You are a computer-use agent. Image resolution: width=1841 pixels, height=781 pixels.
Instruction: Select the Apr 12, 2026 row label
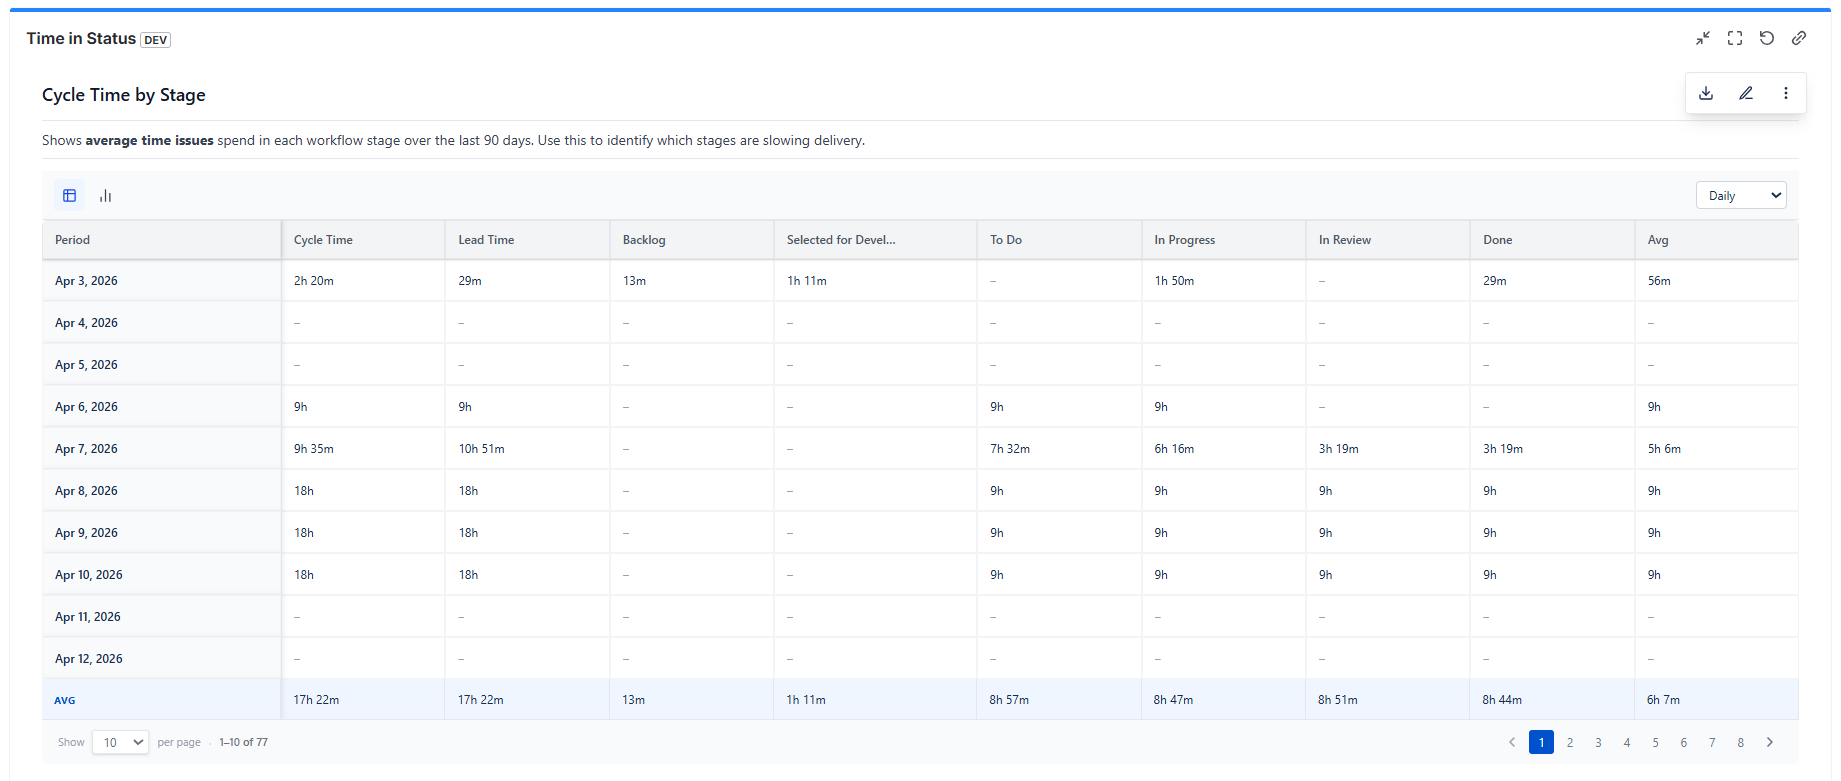point(89,659)
